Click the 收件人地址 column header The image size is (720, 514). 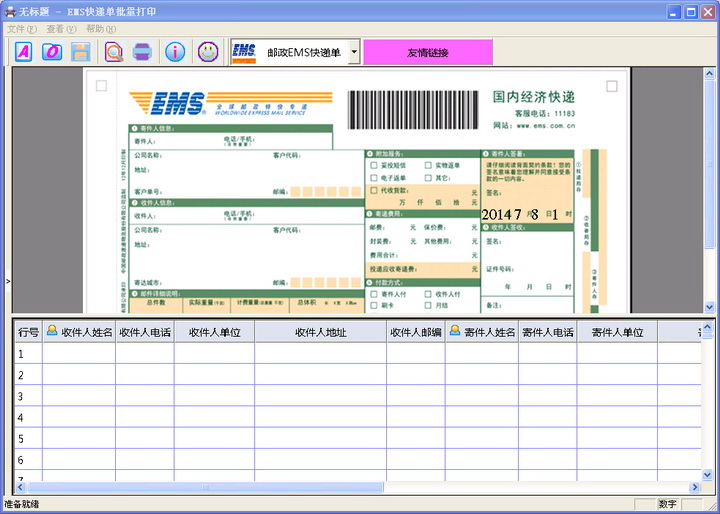tap(321, 332)
